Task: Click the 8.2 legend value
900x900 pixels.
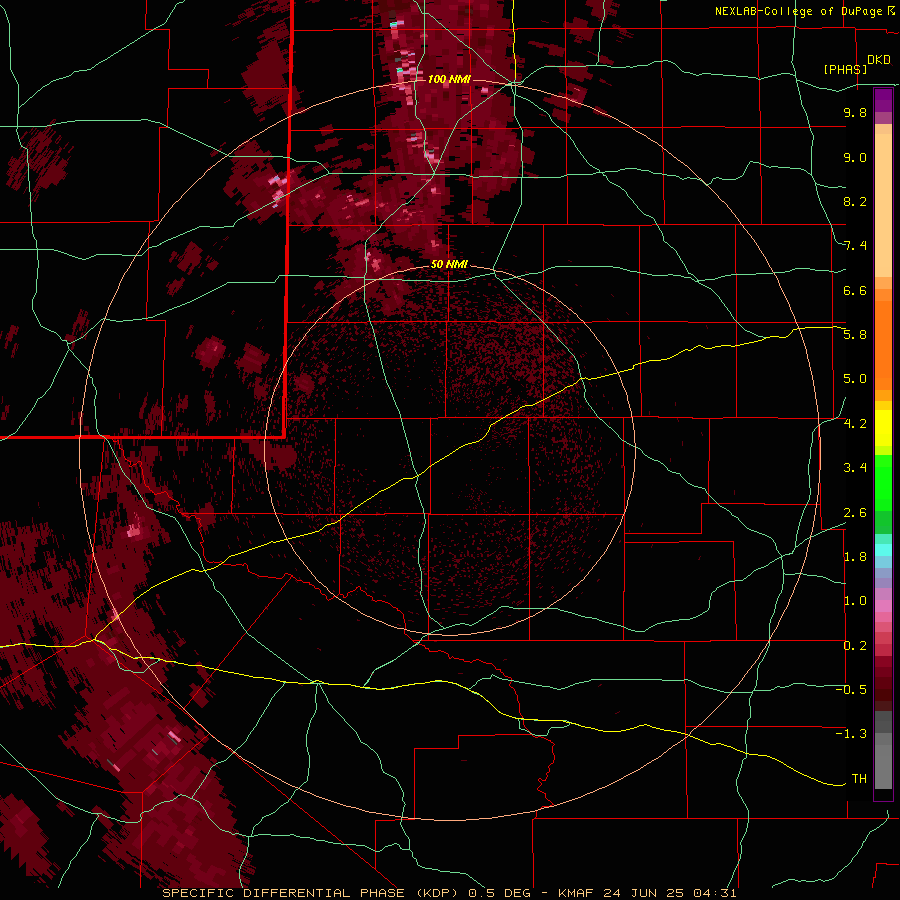Action: click(x=855, y=201)
